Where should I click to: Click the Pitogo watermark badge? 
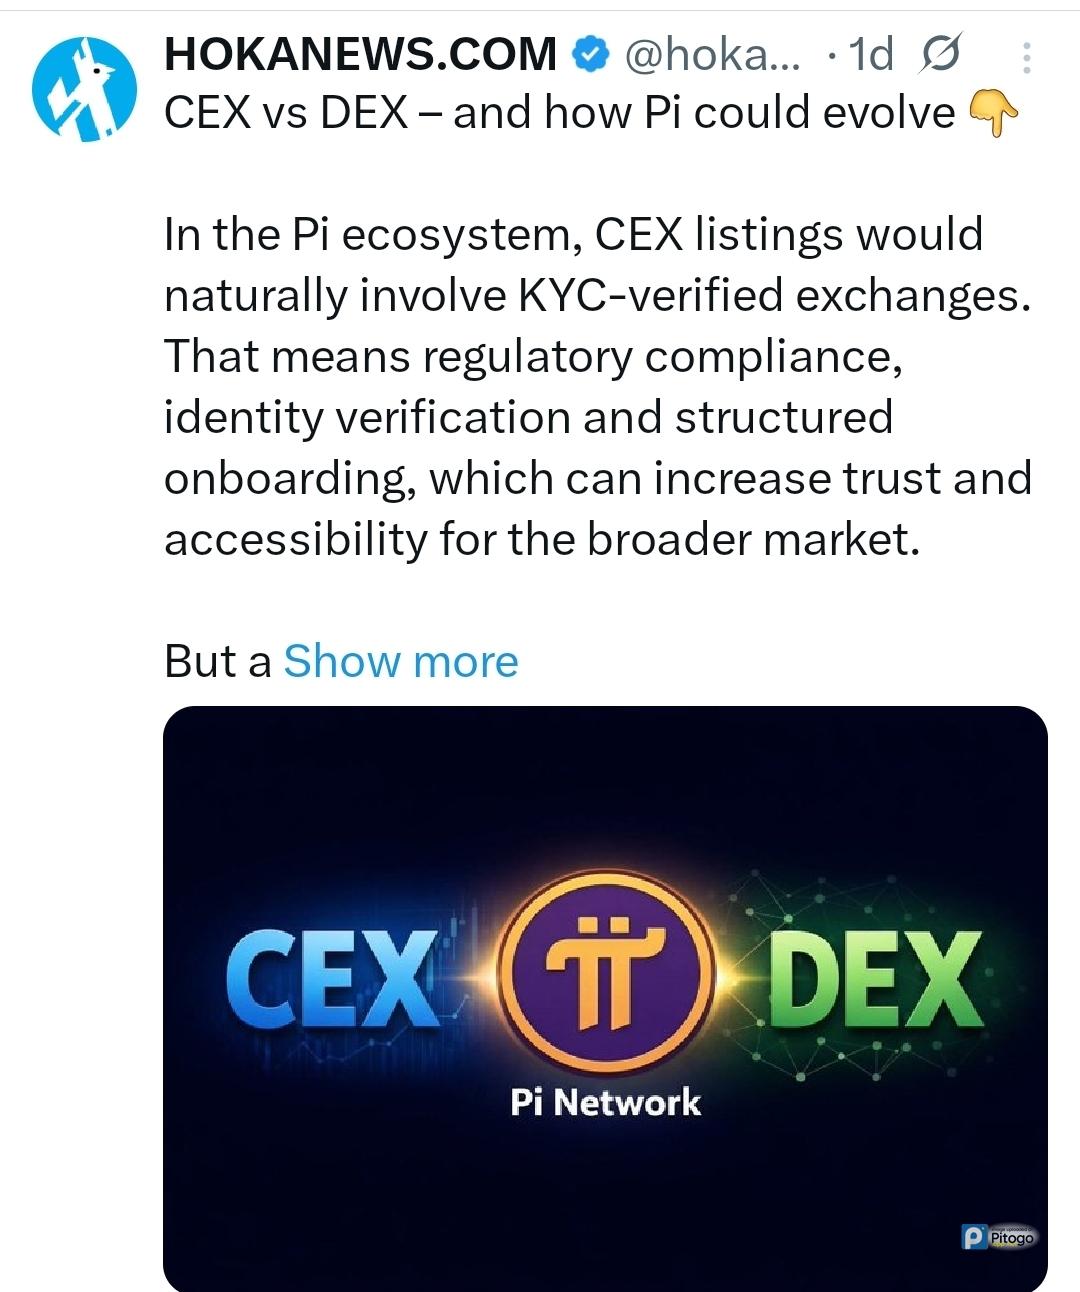(x=998, y=1237)
